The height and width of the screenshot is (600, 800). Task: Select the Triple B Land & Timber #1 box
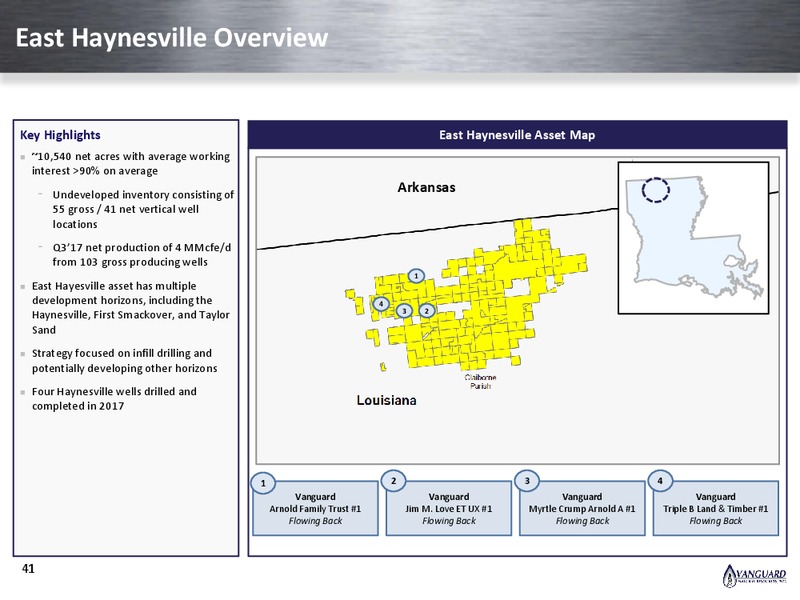(x=715, y=509)
